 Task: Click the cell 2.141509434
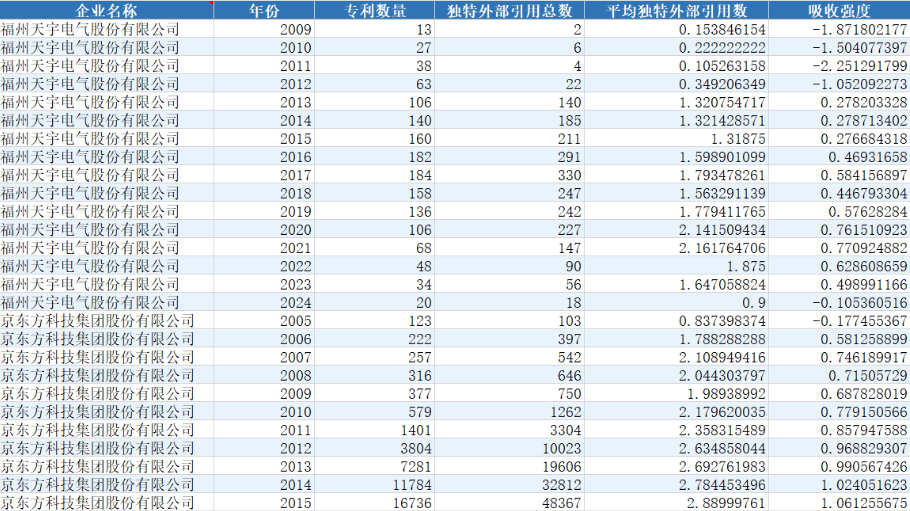pos(676,229)
